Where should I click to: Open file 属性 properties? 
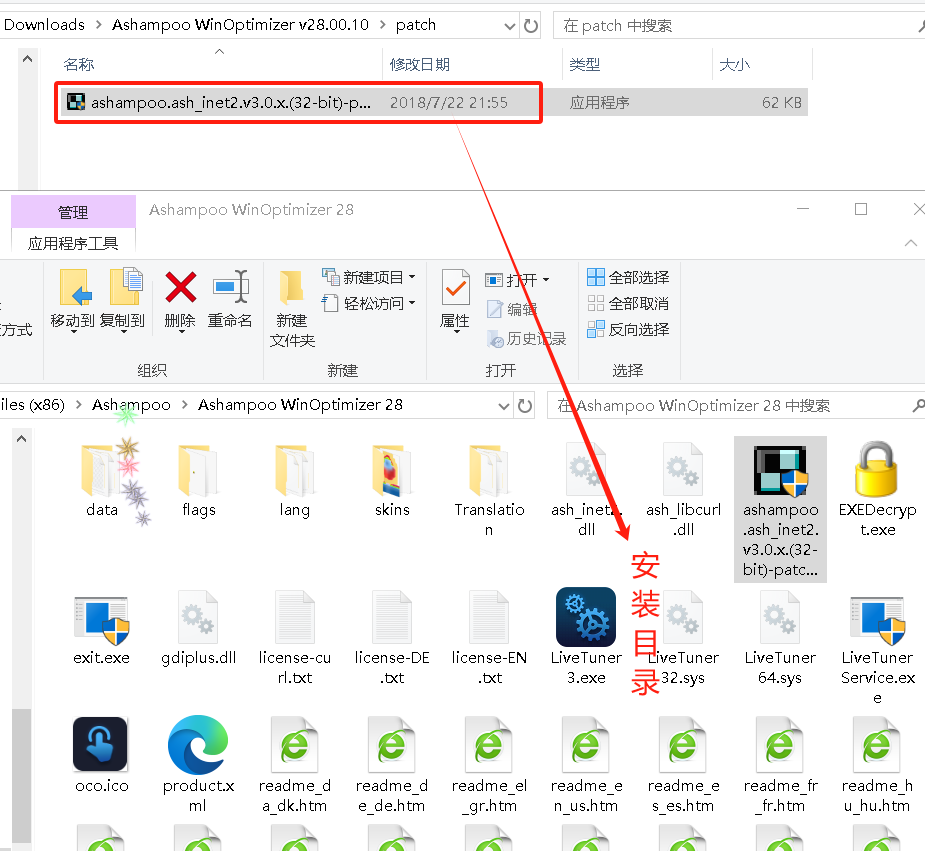point(455,301)
